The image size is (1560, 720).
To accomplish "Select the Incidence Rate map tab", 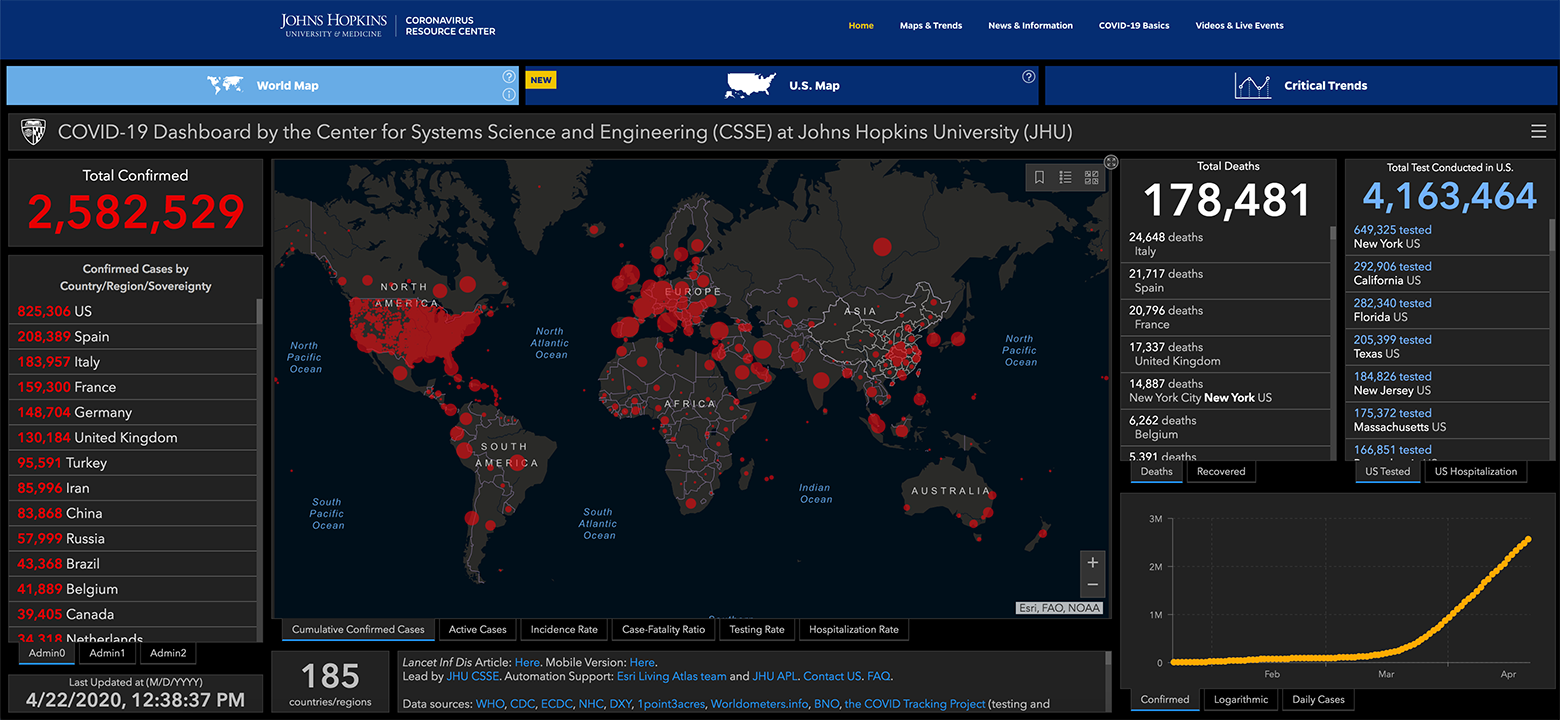I will point(564,629).
